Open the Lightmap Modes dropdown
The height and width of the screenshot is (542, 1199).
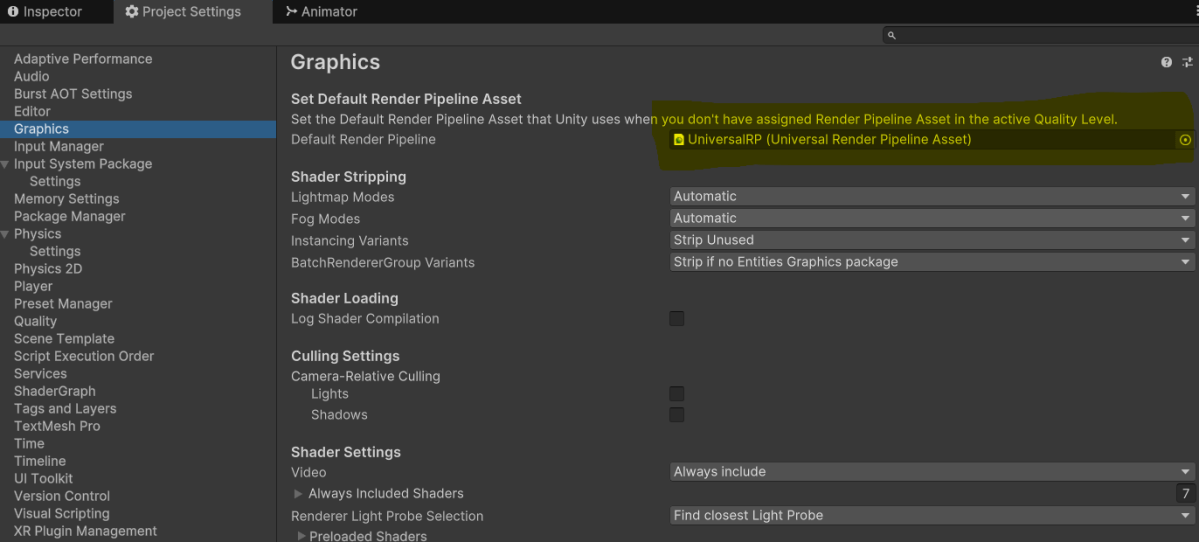tap(932, 196)
